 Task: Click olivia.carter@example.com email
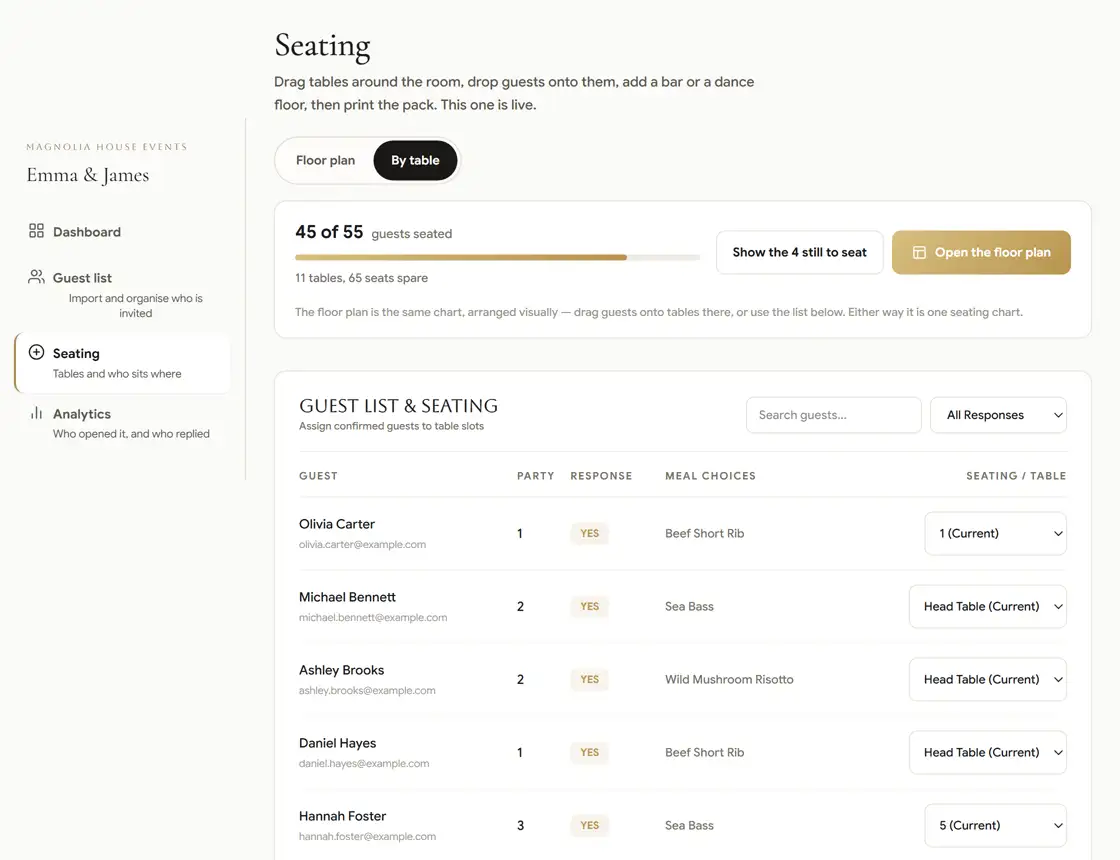pos(362,544)
